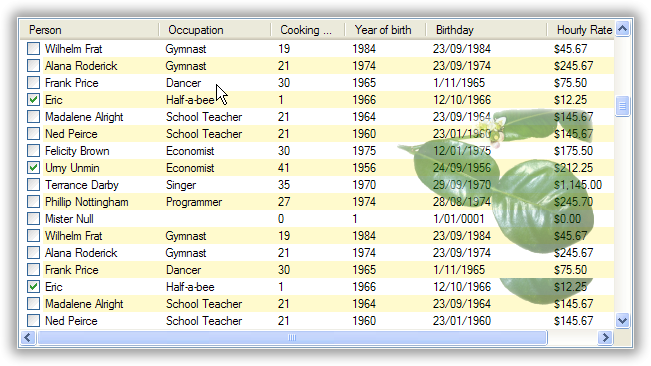Sort by the Person column header

90,30
